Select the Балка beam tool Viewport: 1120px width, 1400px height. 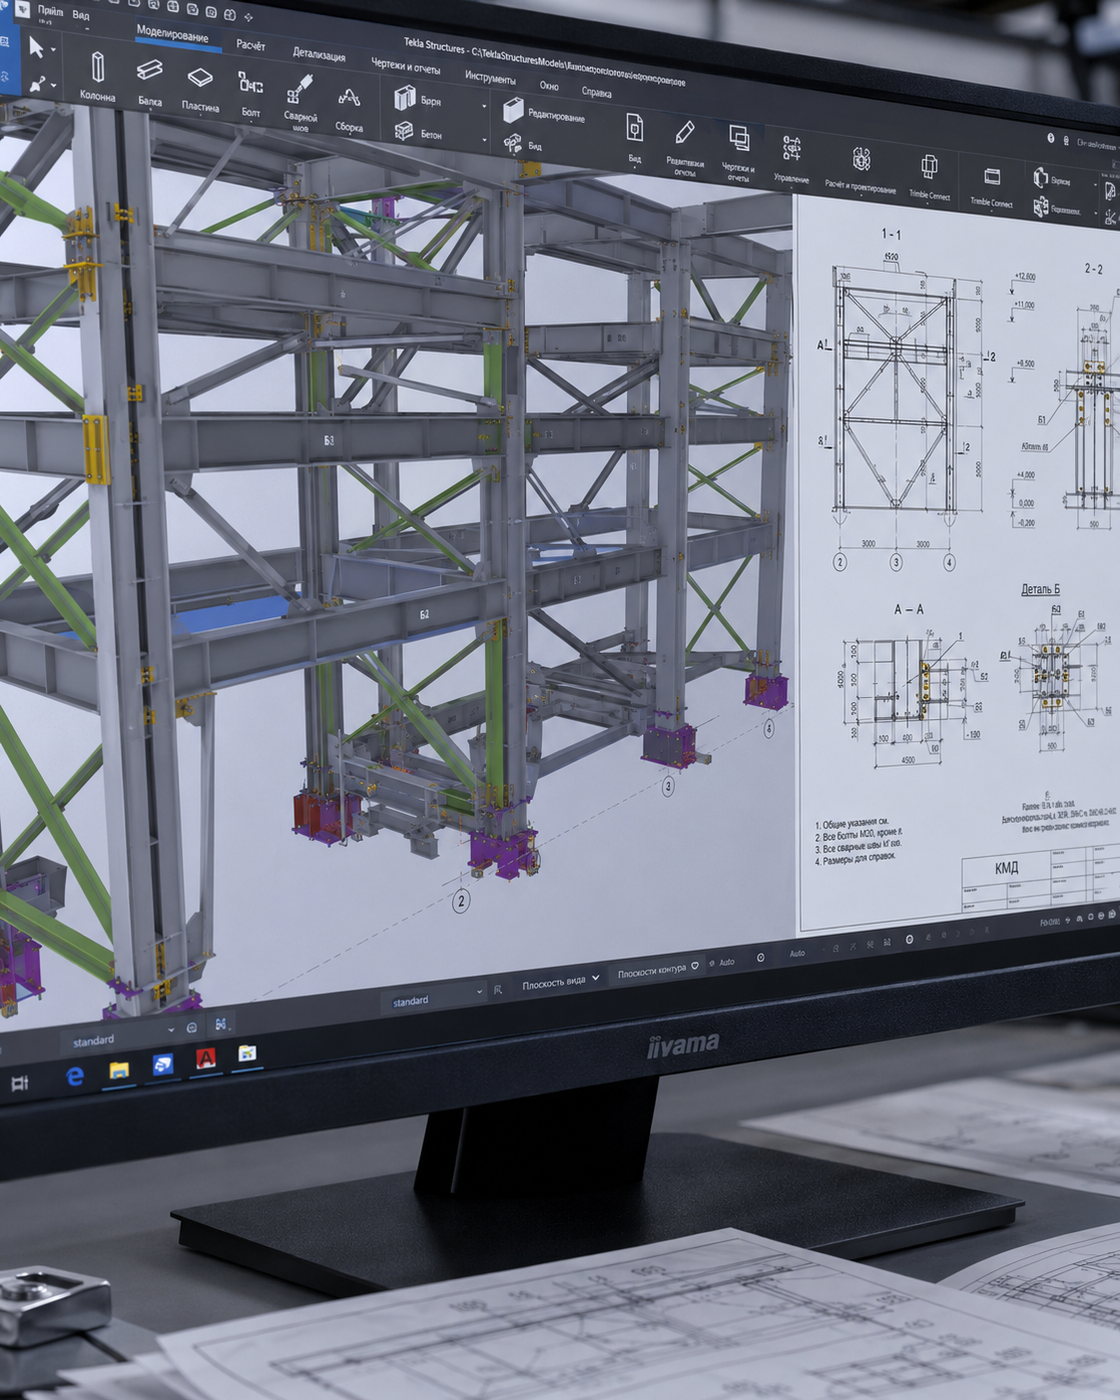point(149,80)
